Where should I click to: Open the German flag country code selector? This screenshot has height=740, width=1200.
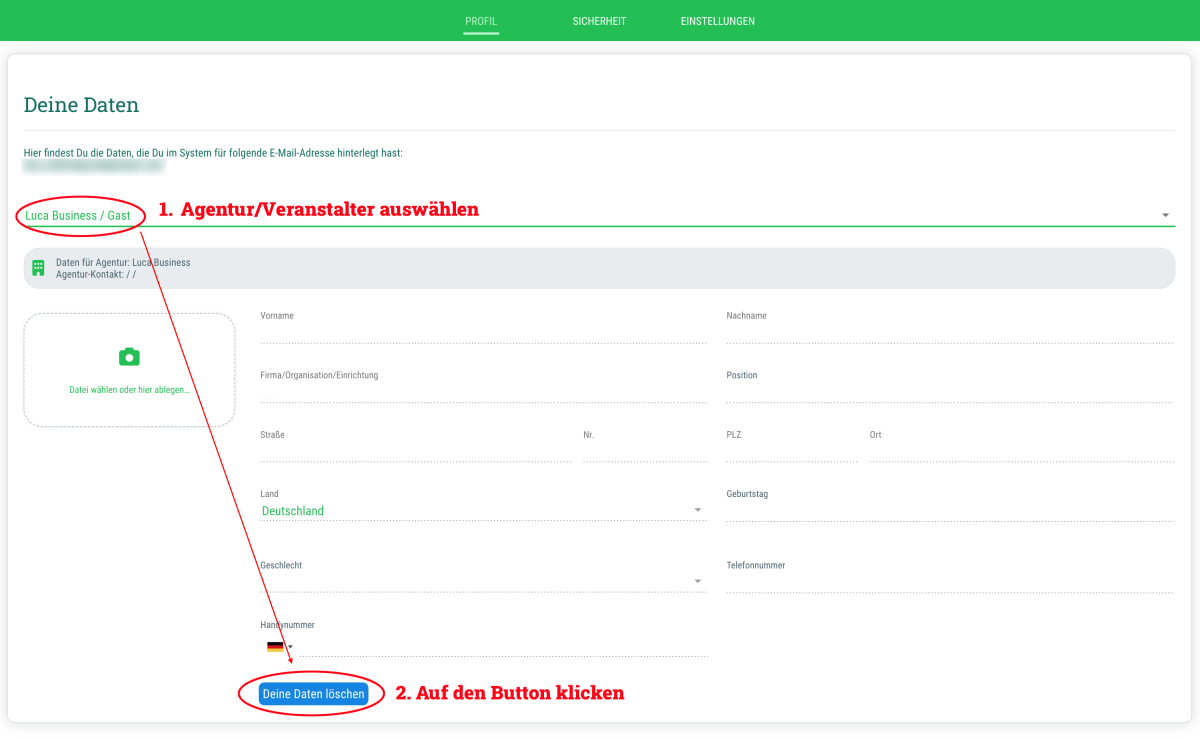pos(278,647)
